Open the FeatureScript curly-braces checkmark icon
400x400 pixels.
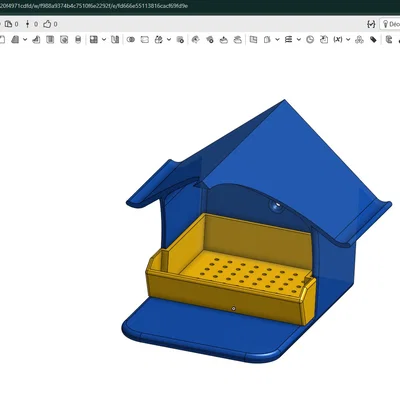click(x=371, y=24)
